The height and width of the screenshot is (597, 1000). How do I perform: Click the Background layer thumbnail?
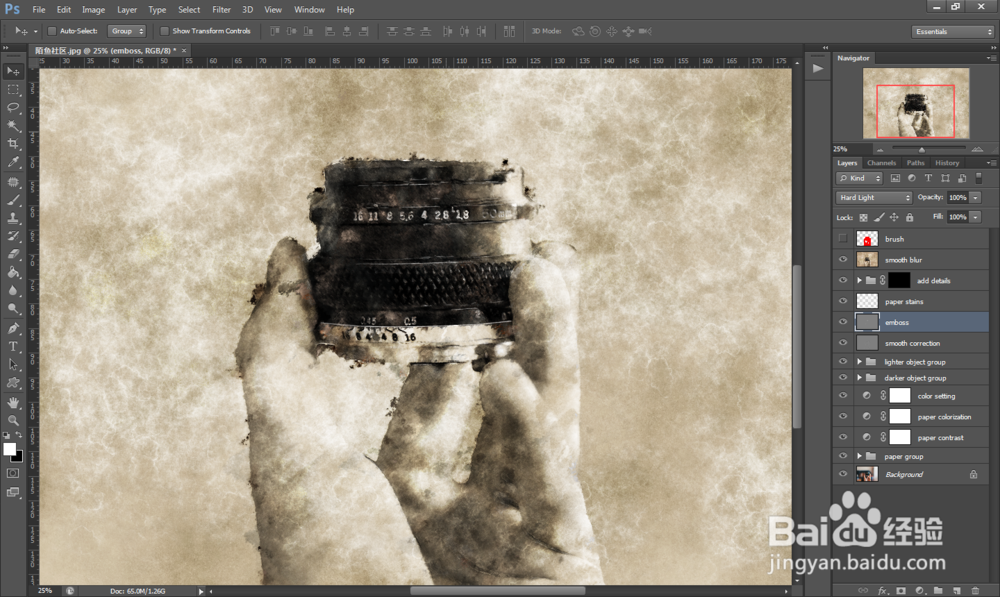(x=867, y=474)
